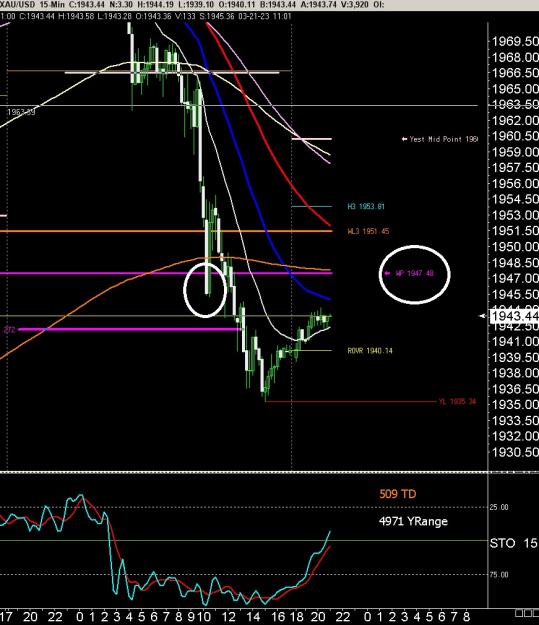
Task: Click 1945.50 on the price axis
Action: (515, 294)
